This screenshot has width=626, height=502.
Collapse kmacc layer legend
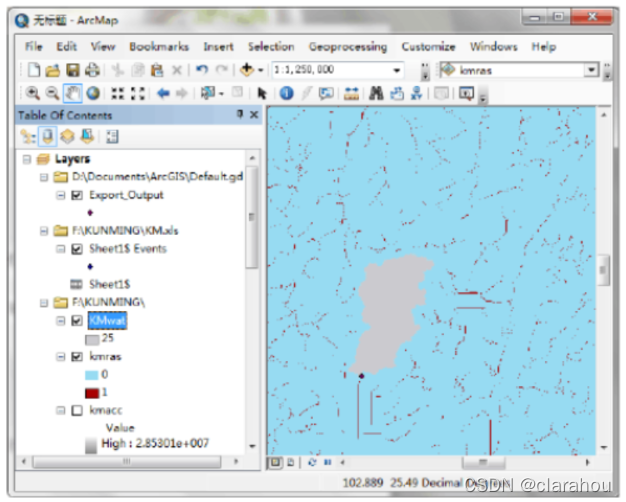(60, 411)
